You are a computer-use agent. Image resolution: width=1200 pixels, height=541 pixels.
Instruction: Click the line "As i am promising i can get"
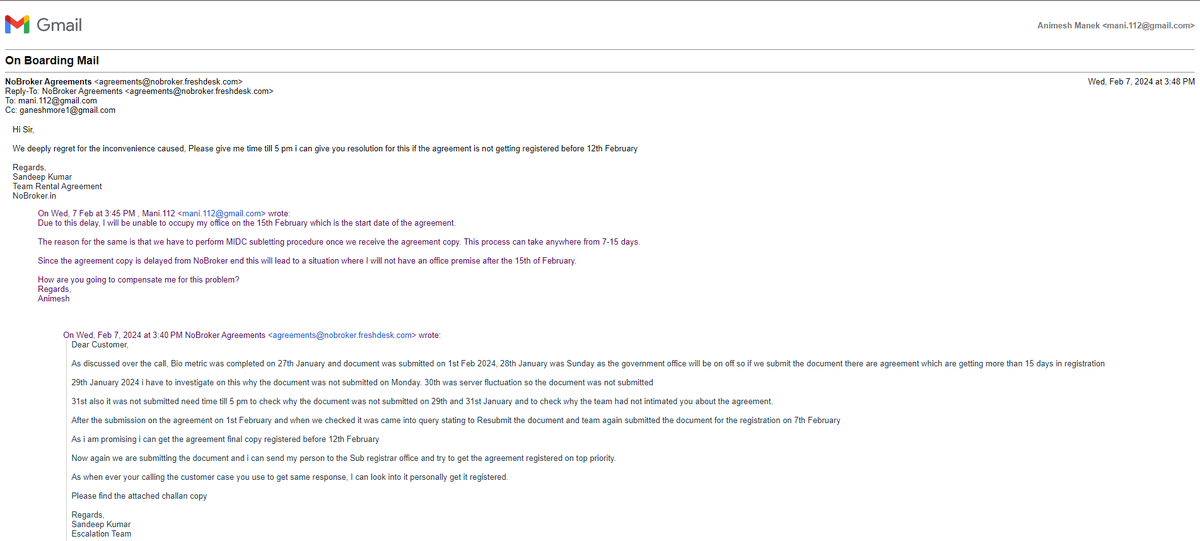[x=225, y=439]
